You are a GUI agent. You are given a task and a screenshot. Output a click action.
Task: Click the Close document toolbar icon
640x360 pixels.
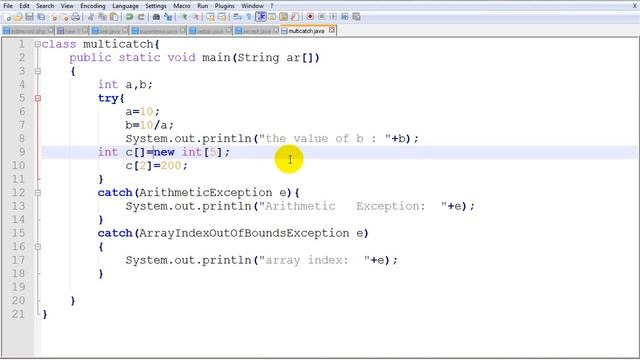pos(54,17)
